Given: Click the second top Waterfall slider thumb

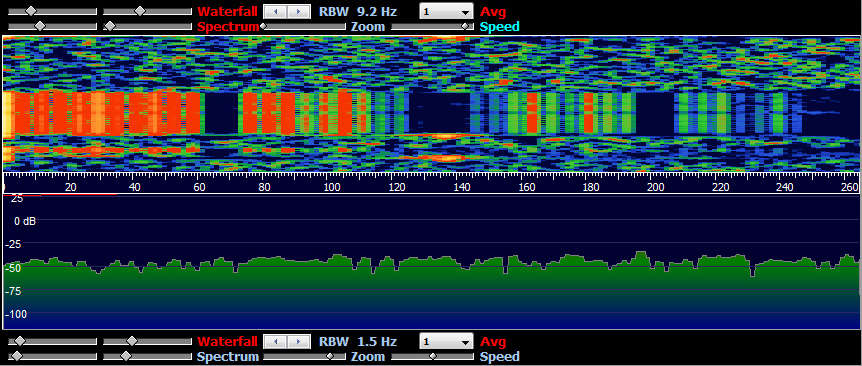Looking at the screenshot, I should click(x=140, y=11).
